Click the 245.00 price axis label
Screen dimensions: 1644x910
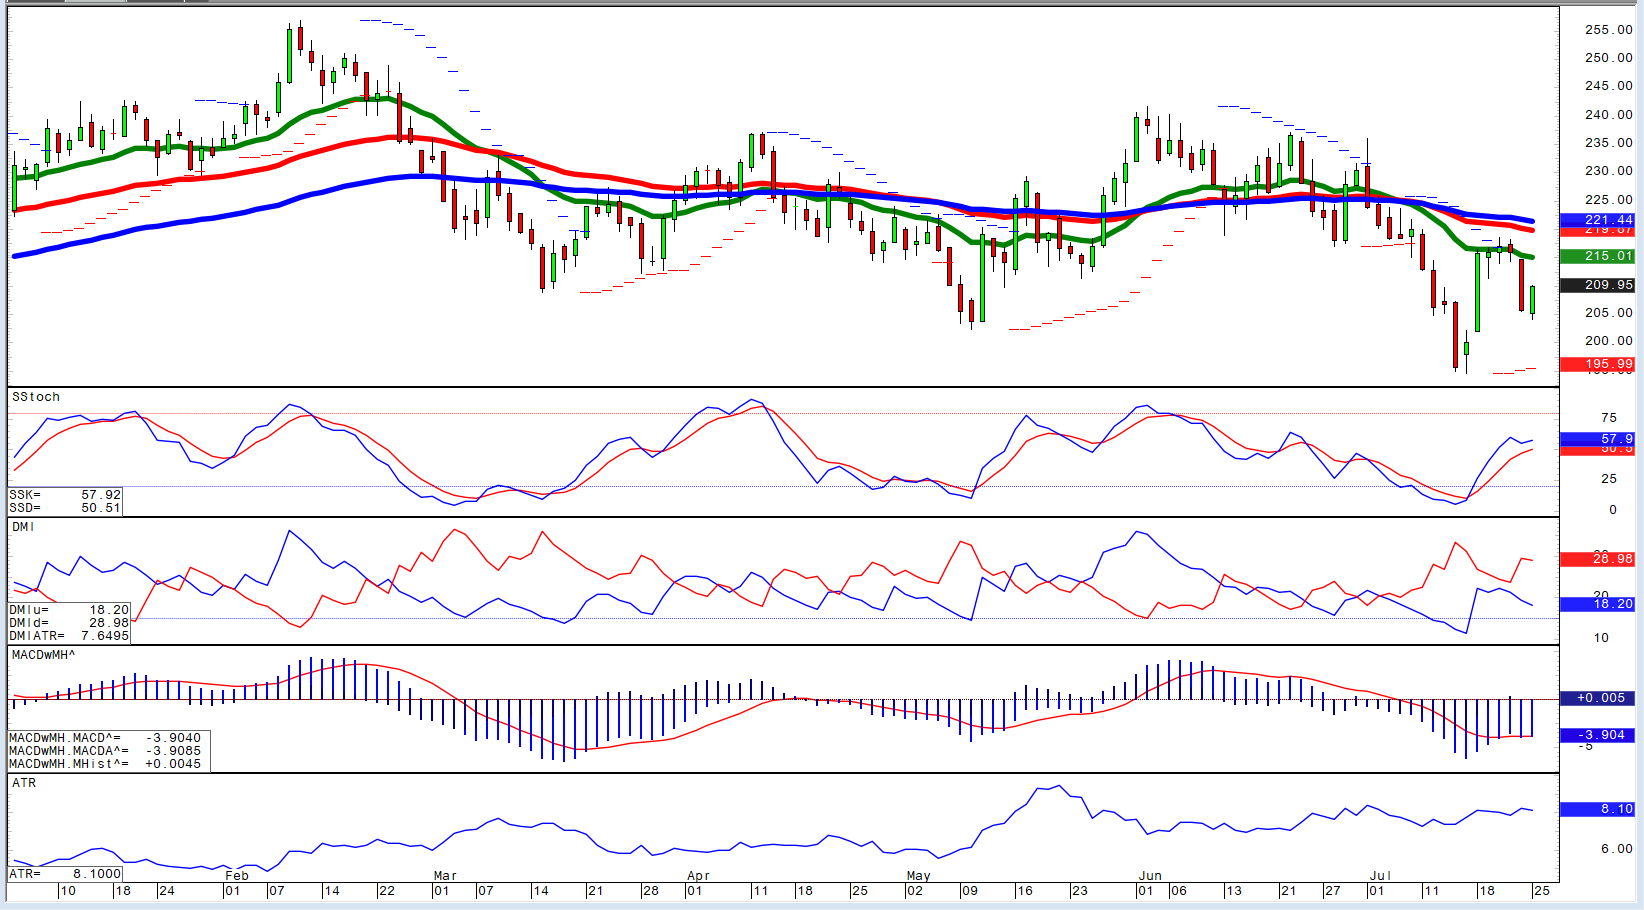pos(1609,86)
